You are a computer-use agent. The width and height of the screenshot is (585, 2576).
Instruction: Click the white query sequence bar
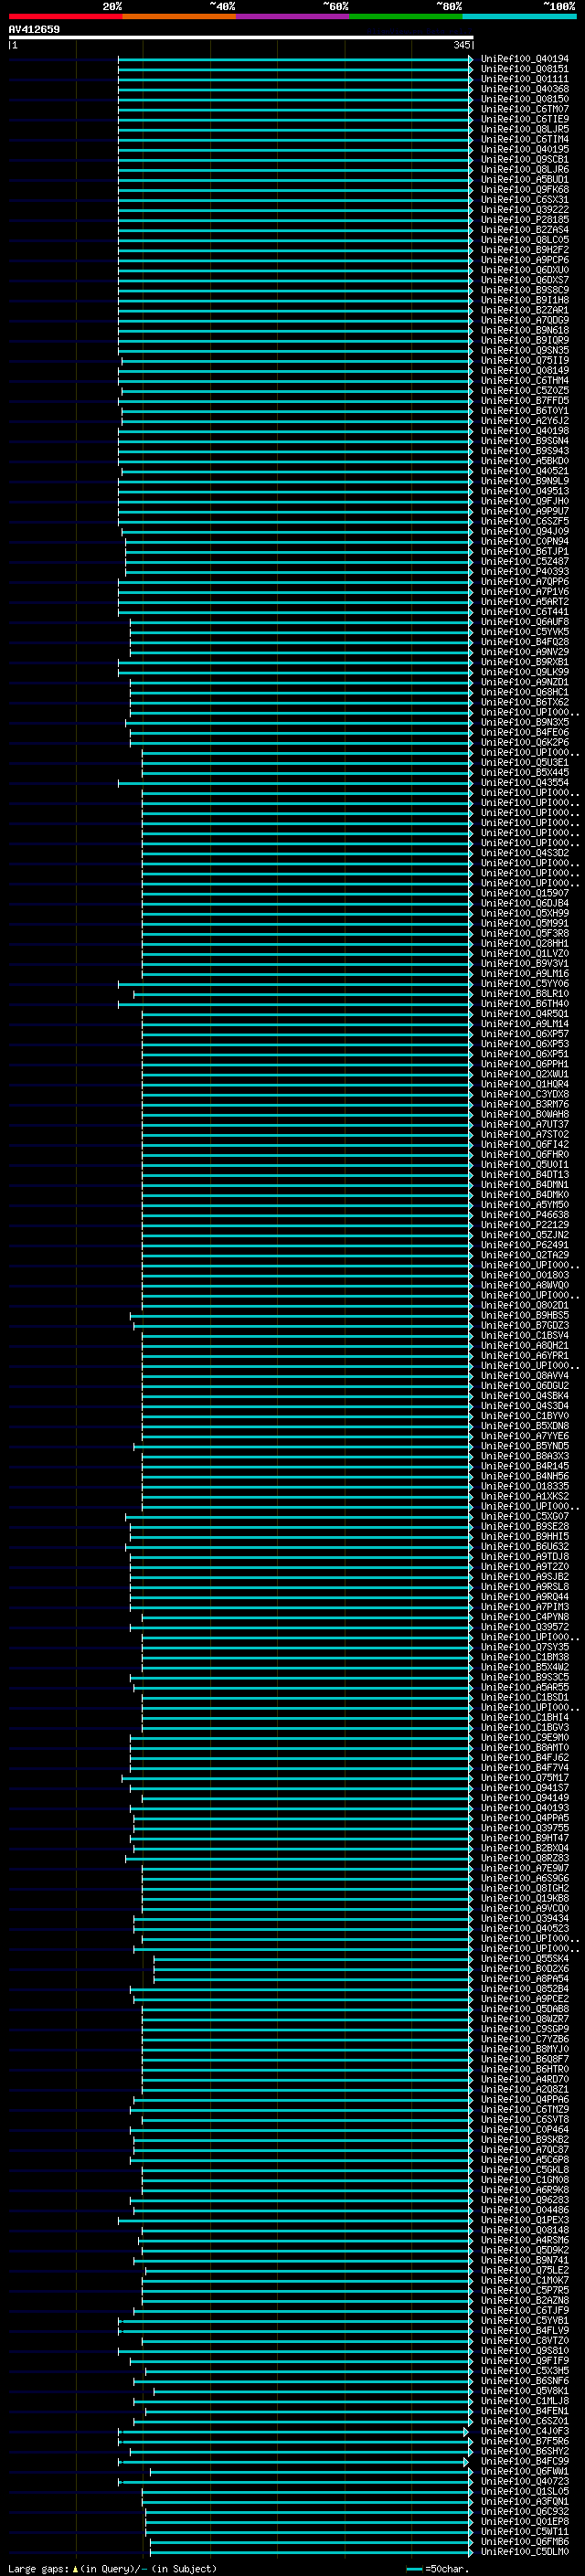click(x=240, y=38)
